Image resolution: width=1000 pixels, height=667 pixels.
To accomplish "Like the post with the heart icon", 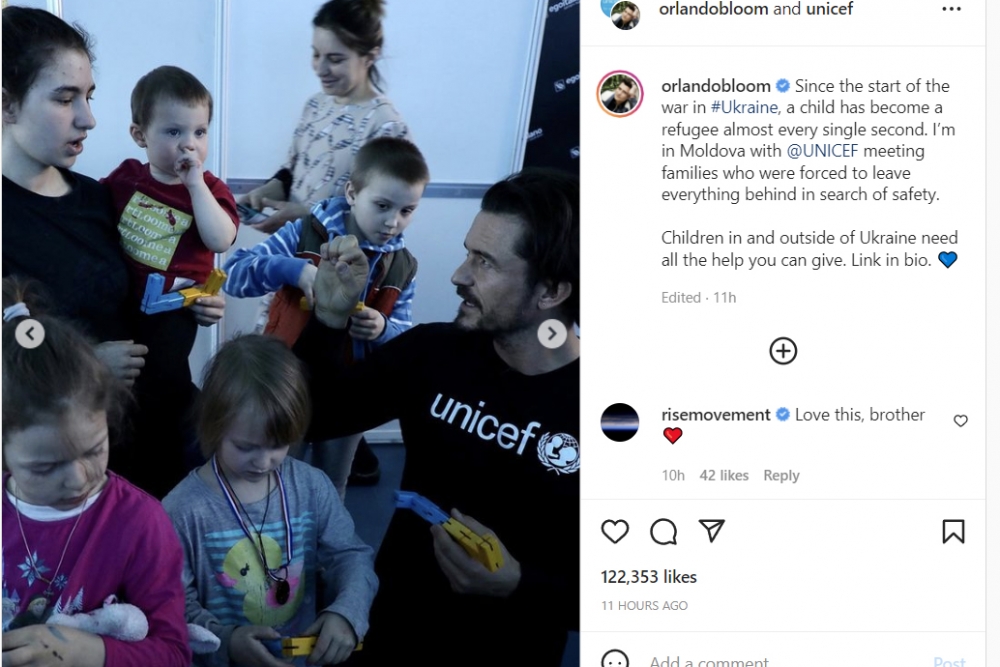I will tap(615, 531).
